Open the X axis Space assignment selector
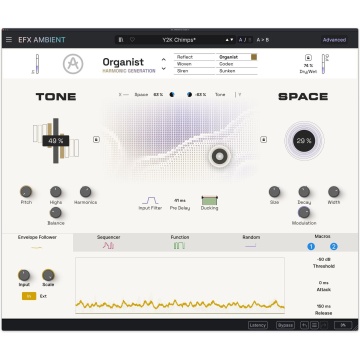The height and width of the screenshot is (360, 360). click(141, 95)
